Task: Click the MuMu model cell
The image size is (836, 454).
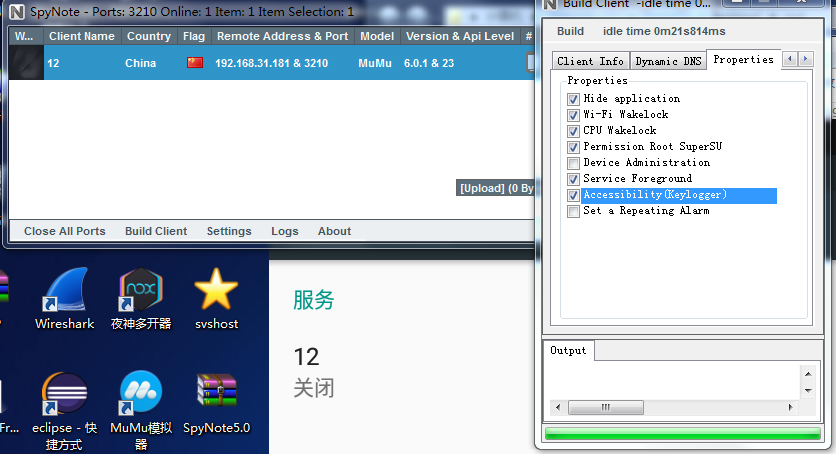Action: tap(375, 63)
